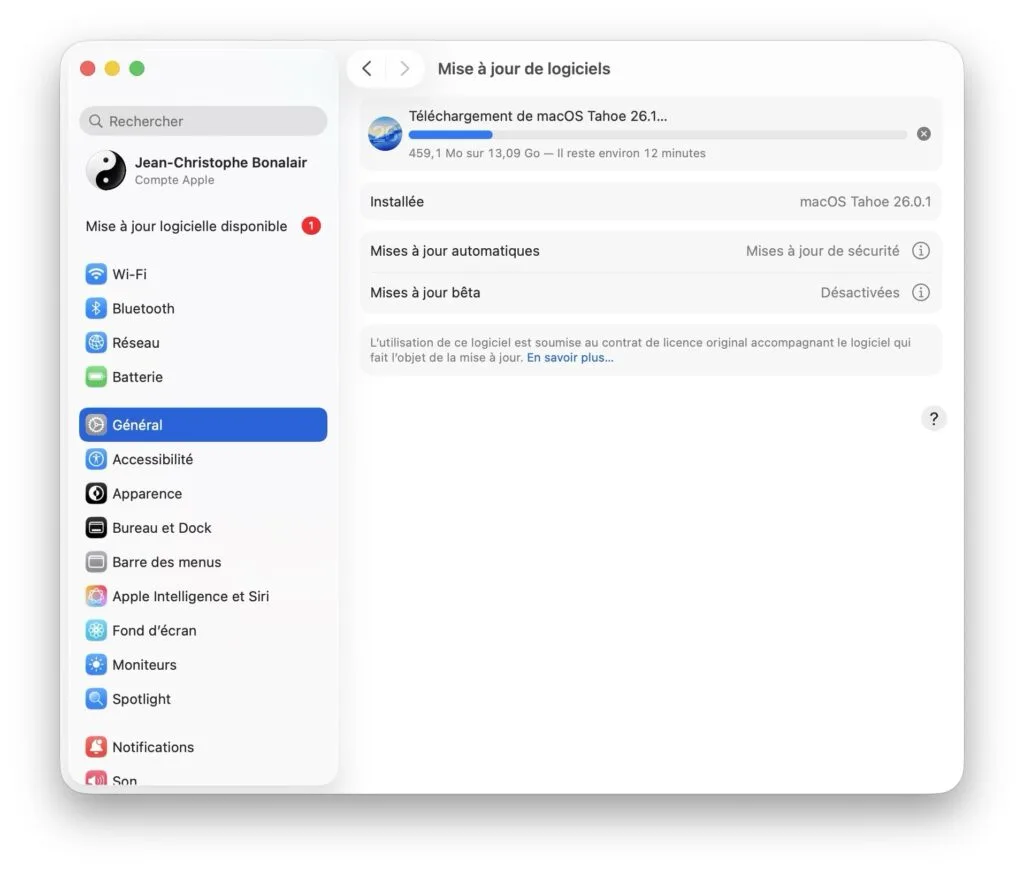Open the Wi-Fi settings icon
Viewport: 1024px width, 873px height.
(x=96, y=273)
